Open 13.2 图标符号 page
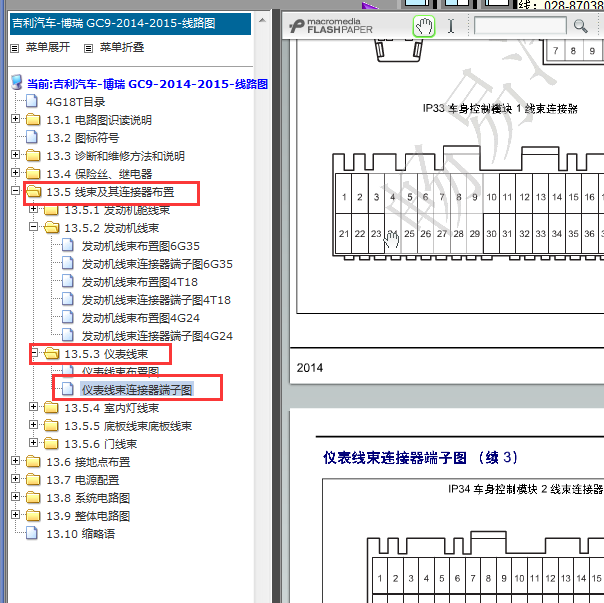 pyautogui.click(x=82, y=138)
